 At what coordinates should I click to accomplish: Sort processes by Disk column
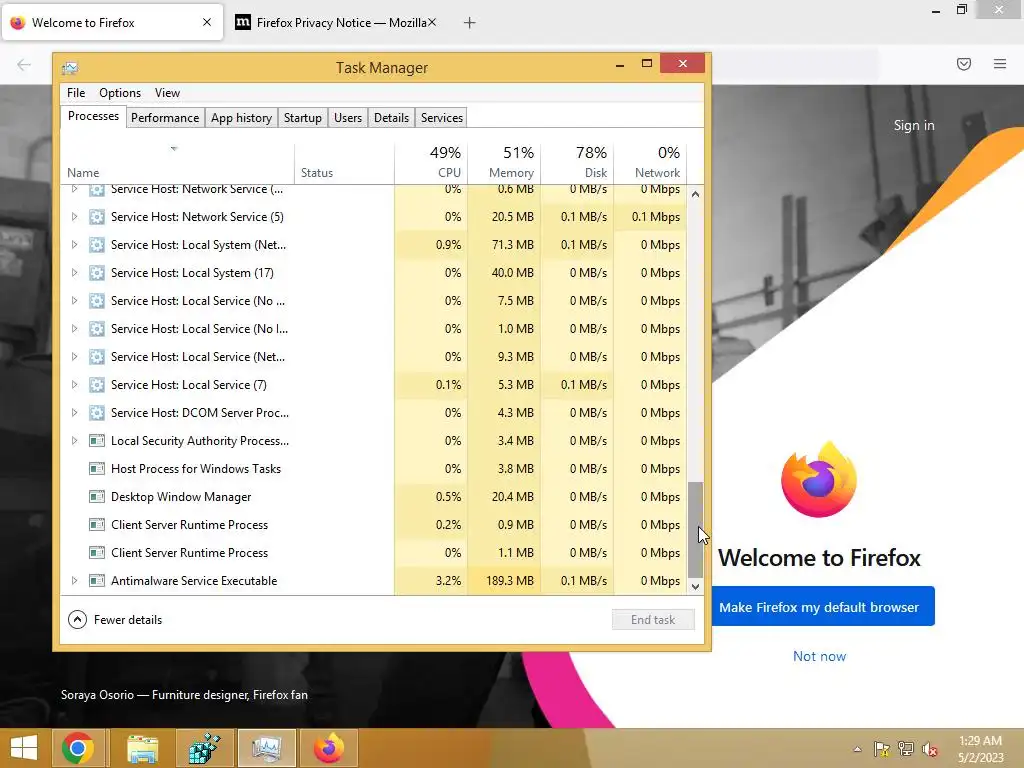click(577, 162)
